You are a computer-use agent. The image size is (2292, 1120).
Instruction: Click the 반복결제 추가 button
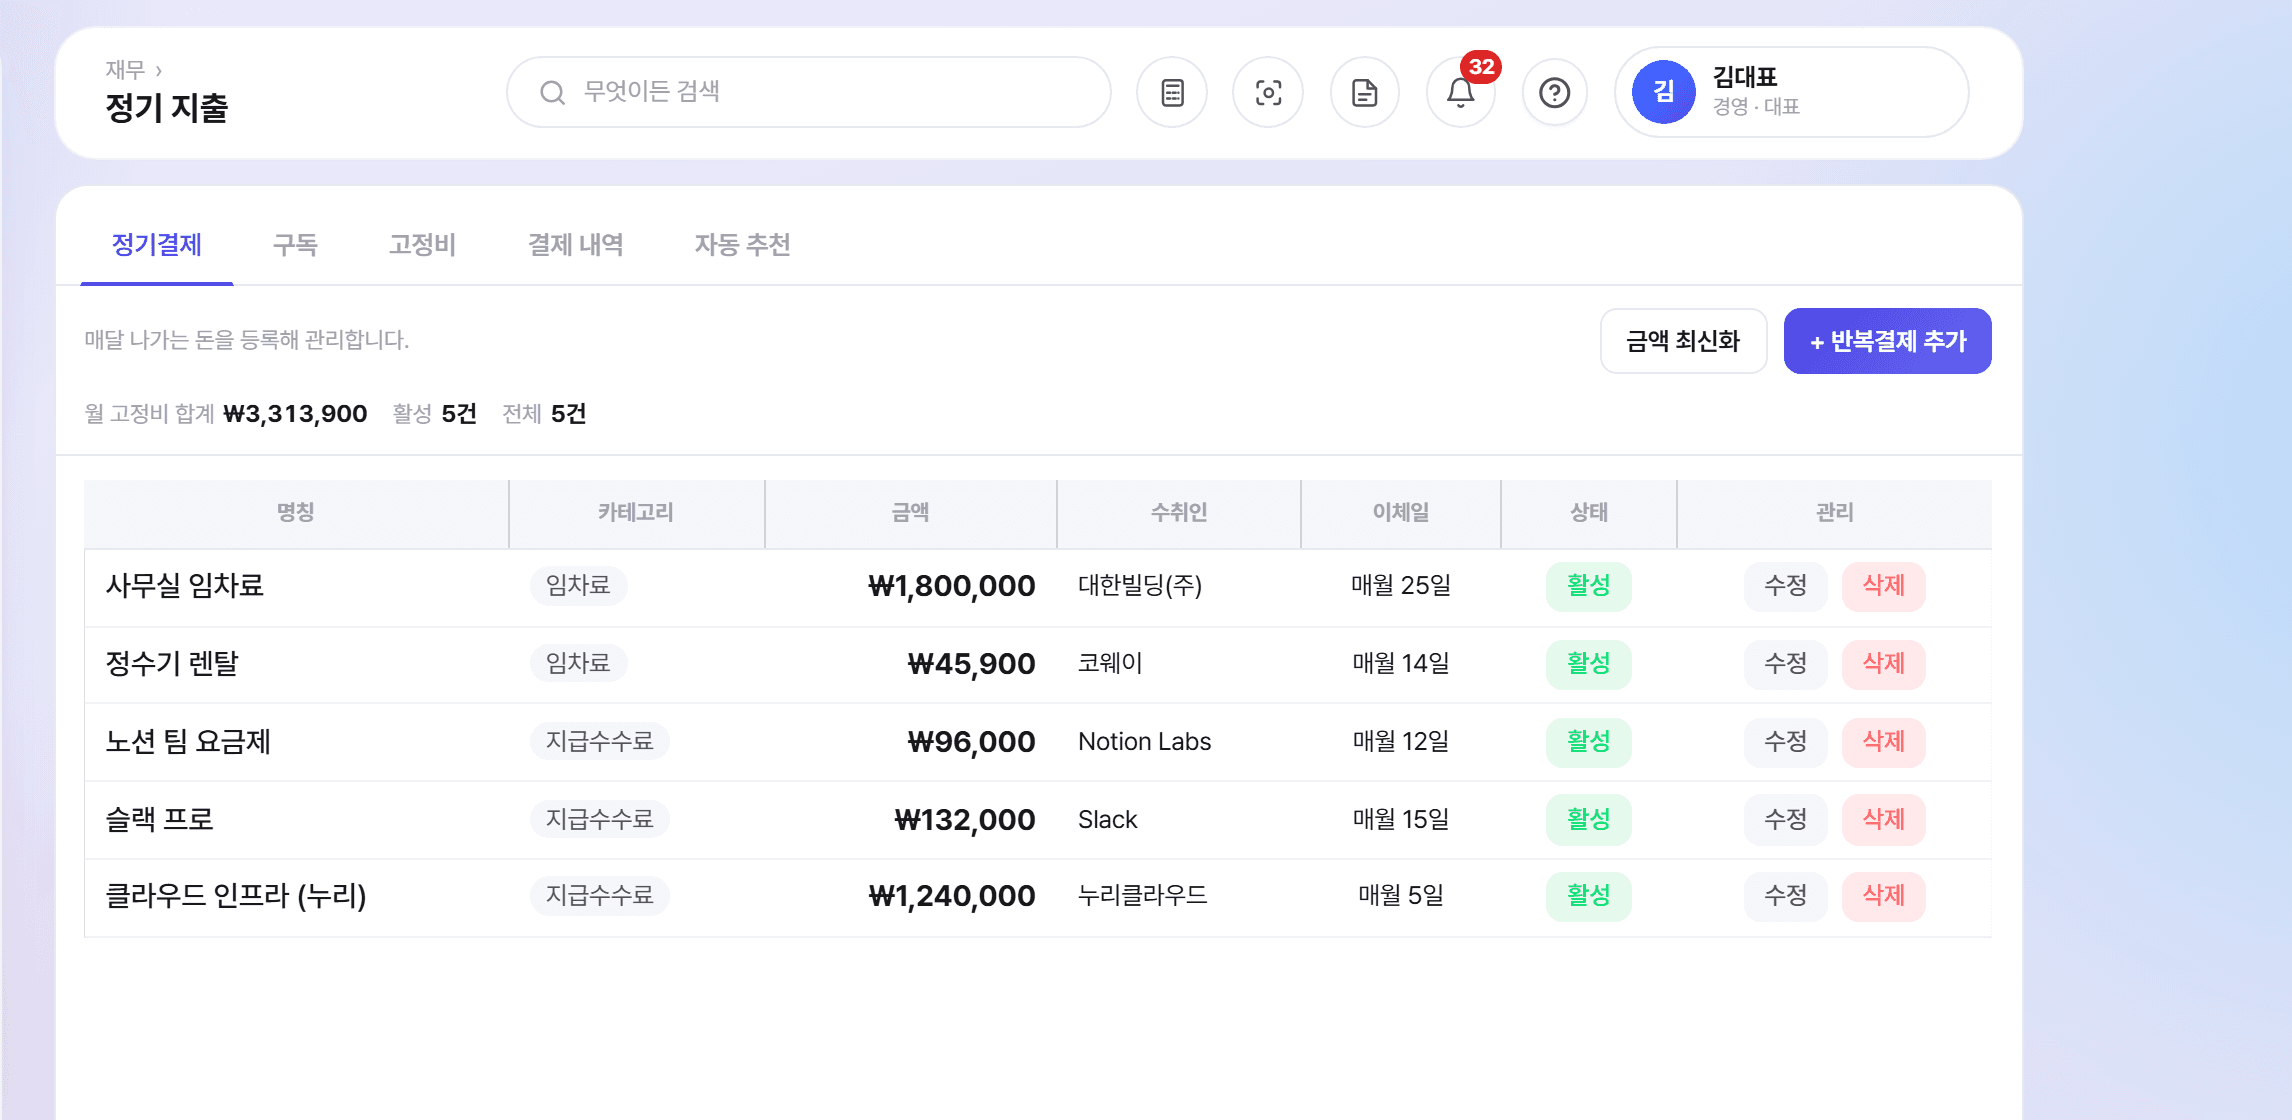click(1888, 341)
